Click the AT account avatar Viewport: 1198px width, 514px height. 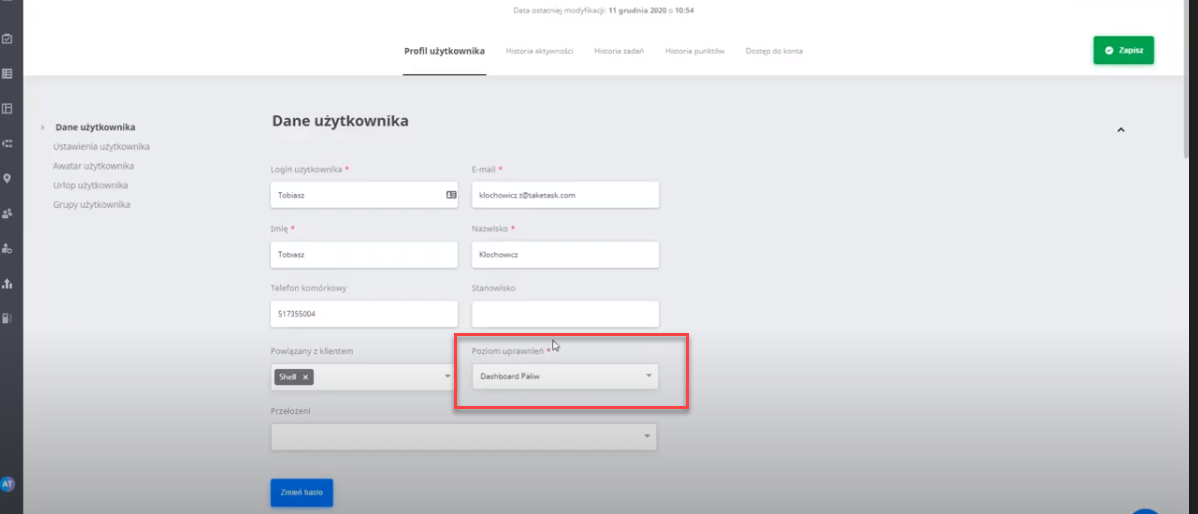click(8, 484)
